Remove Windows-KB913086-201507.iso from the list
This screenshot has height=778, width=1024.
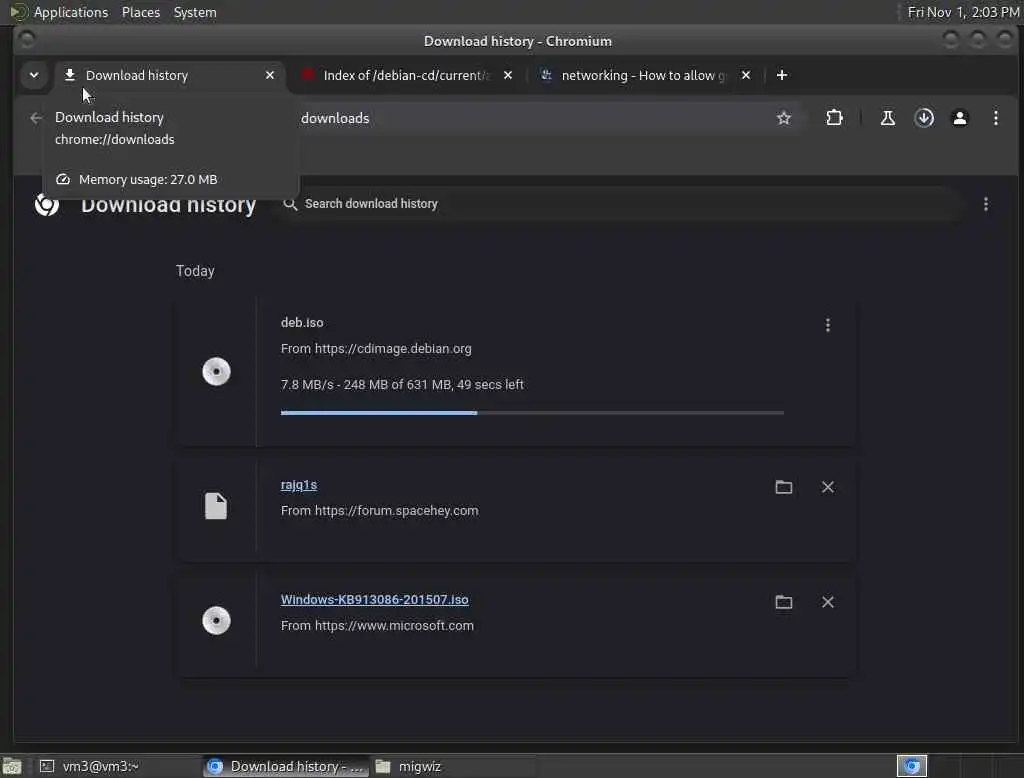(827, 602)
